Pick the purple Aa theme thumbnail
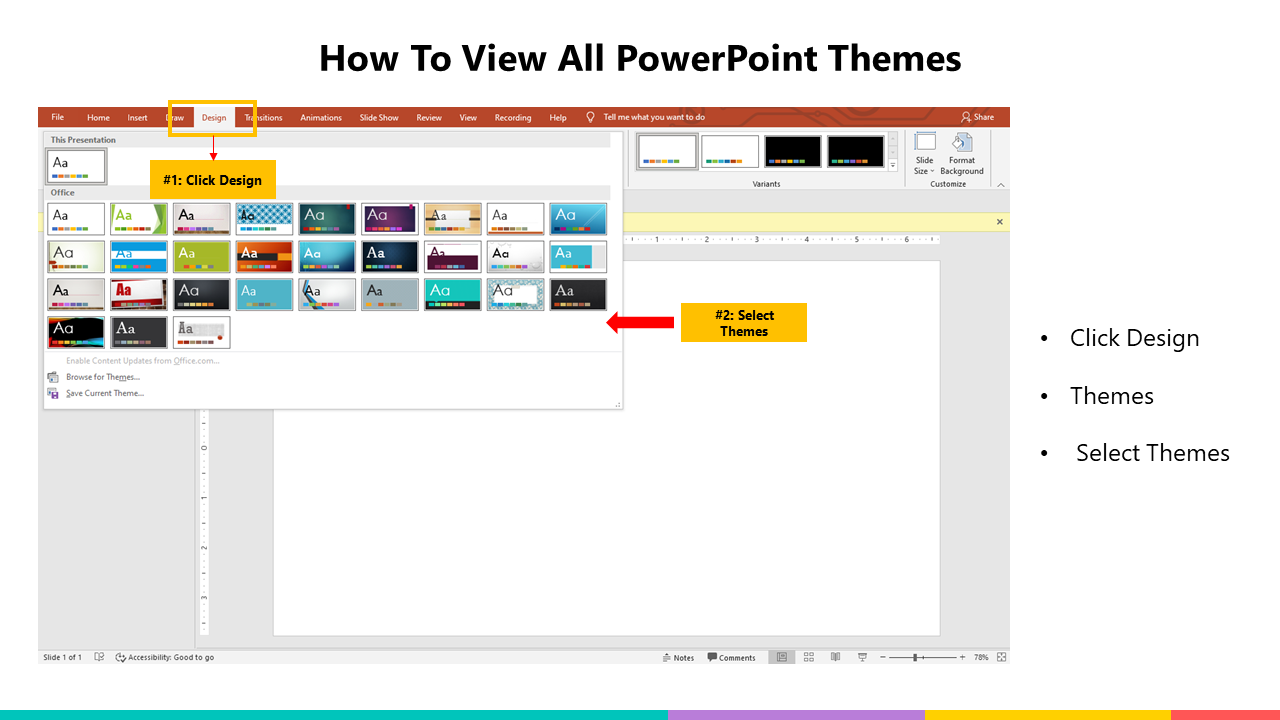 coord(390,219)
